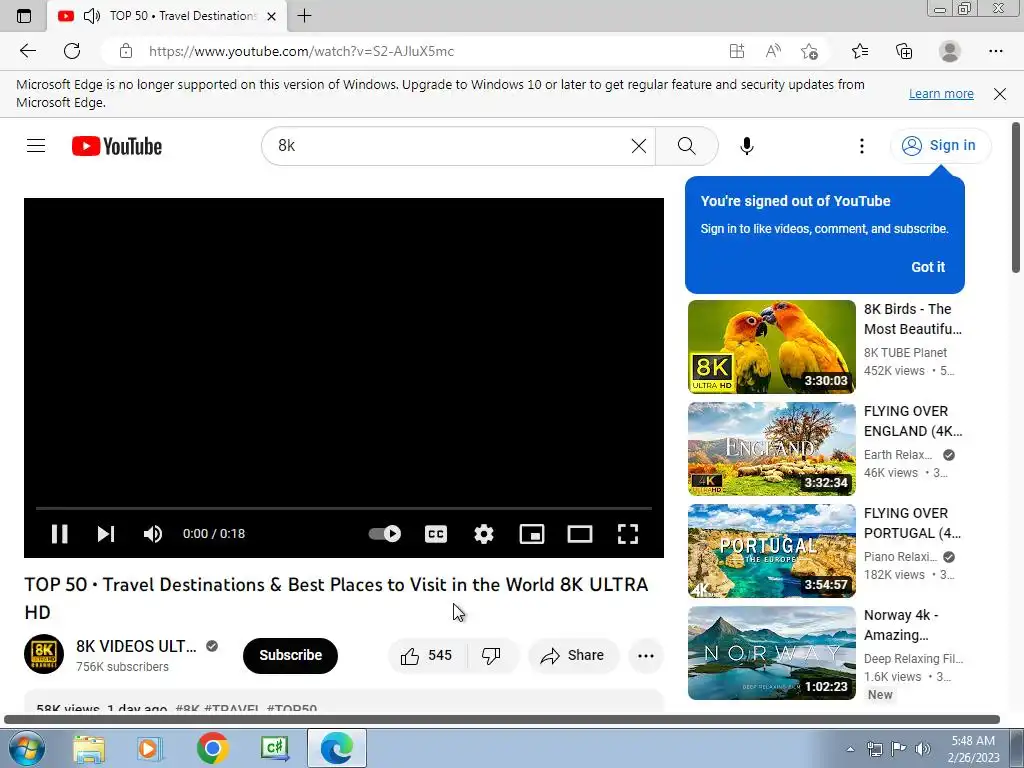Open Edge Collections
The height and width of the screenshot is (768, 1024).
(x=904, y=51)
